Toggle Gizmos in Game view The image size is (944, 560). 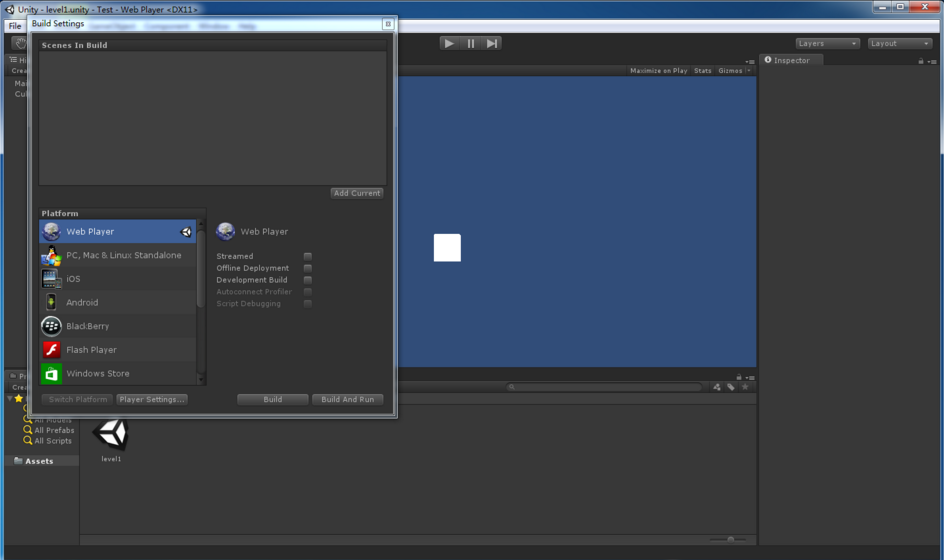coord(730,70)
